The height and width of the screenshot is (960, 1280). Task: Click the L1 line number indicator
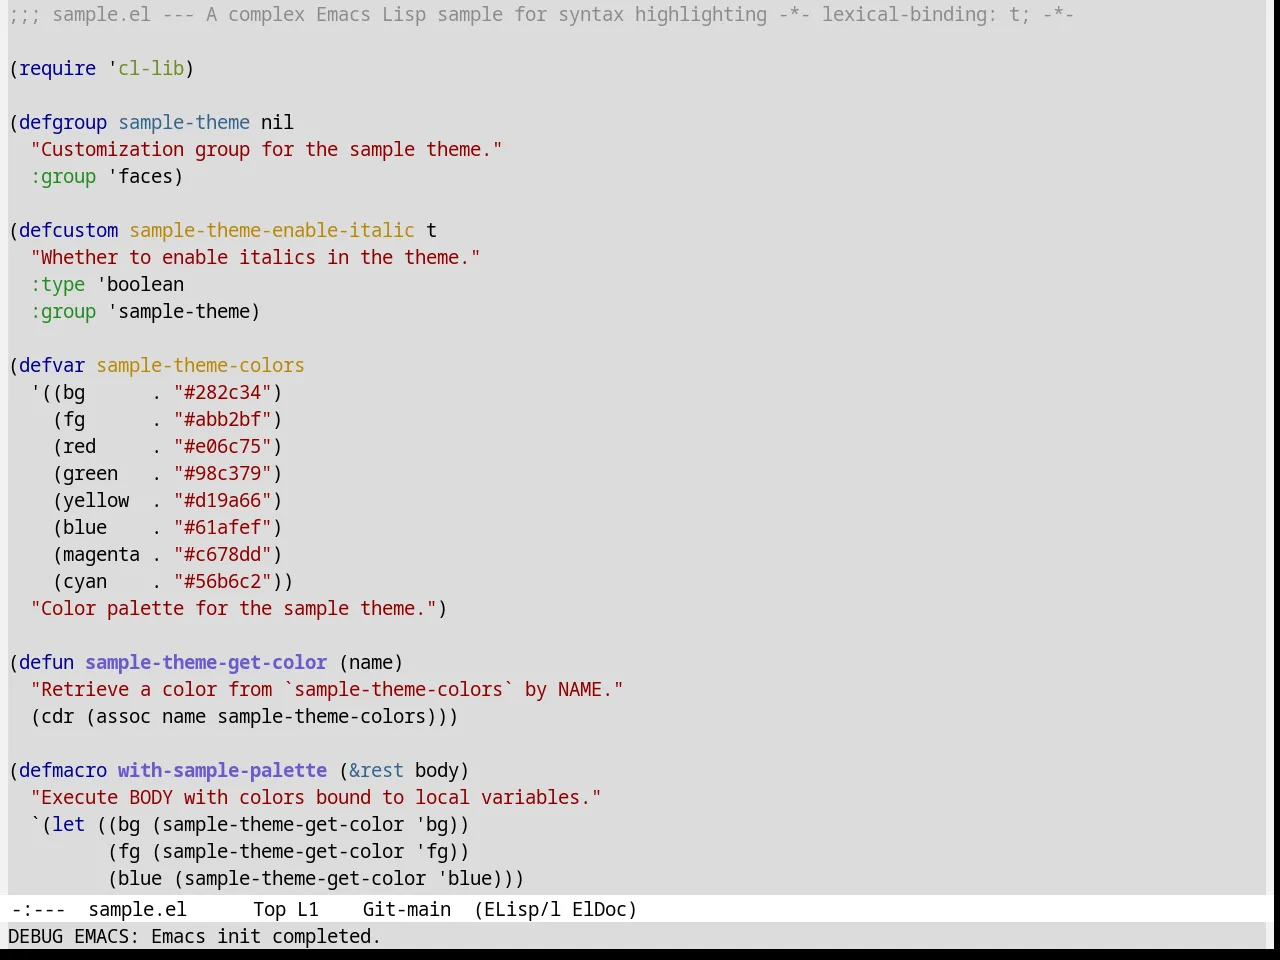(307, 909)
